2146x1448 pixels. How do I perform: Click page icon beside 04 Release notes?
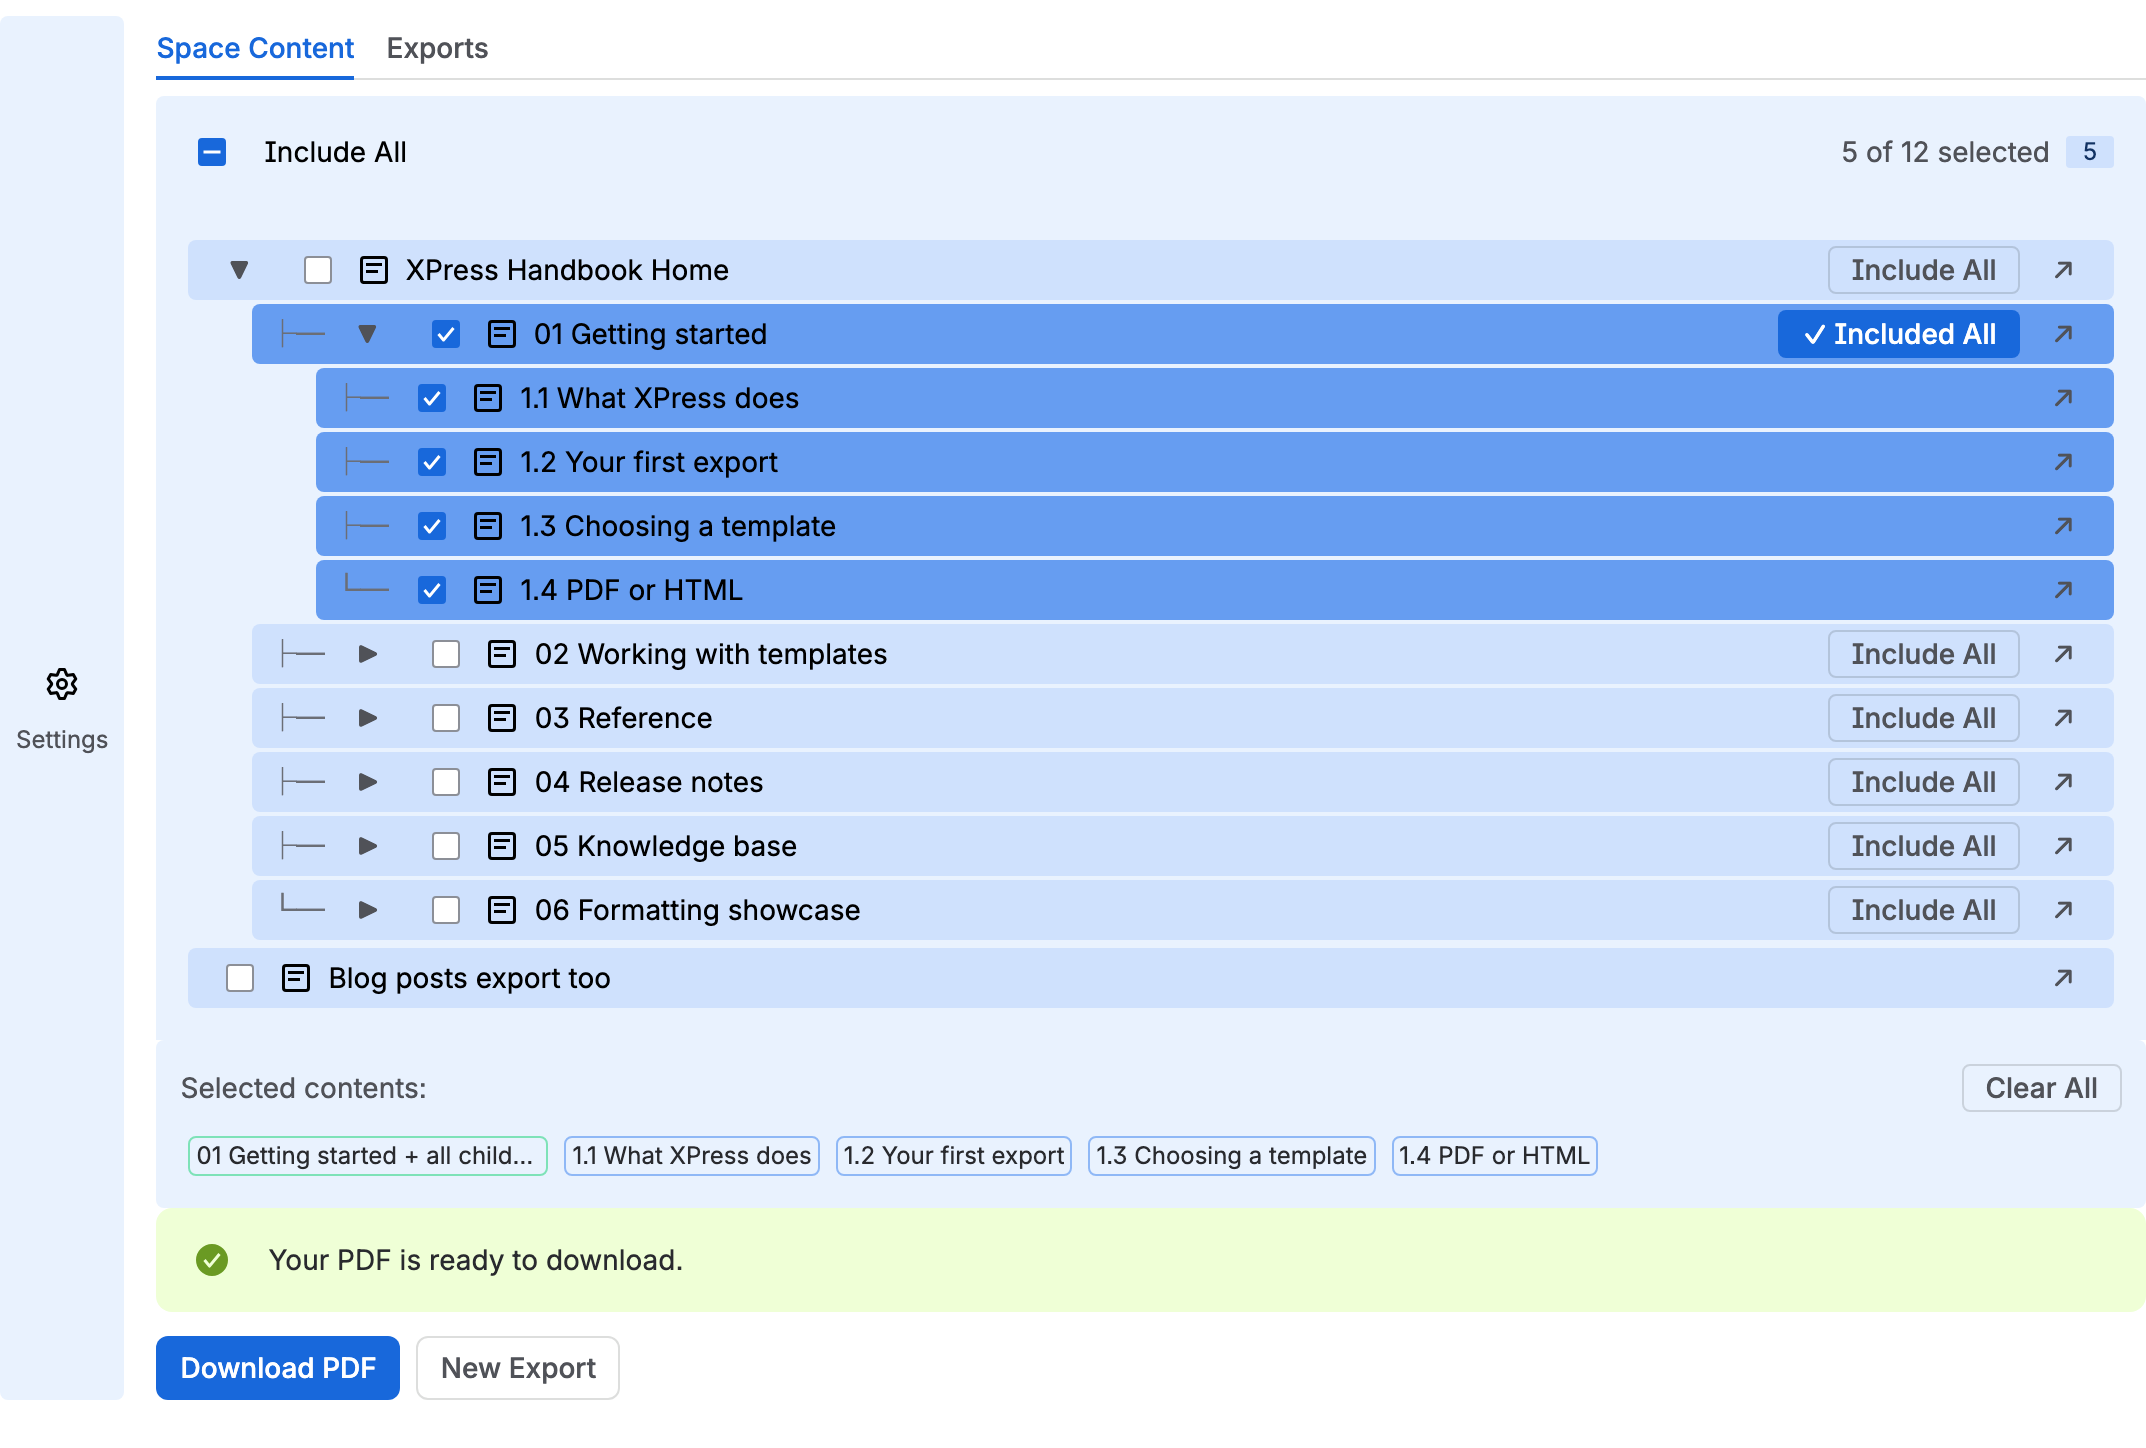pos(502,782)
